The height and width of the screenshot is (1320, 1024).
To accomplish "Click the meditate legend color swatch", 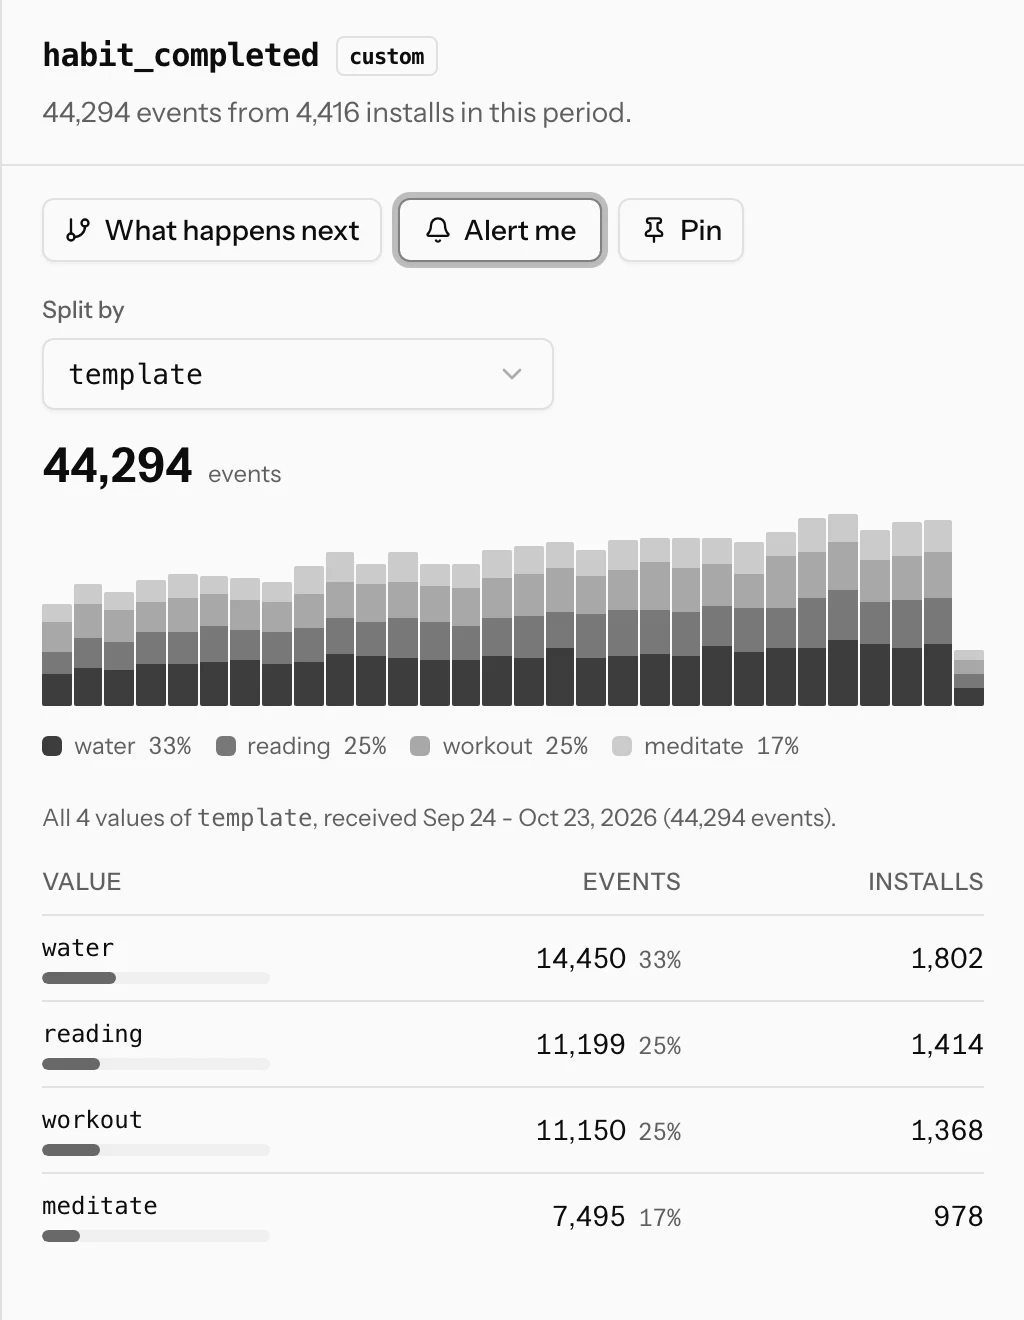I will 622,746.
